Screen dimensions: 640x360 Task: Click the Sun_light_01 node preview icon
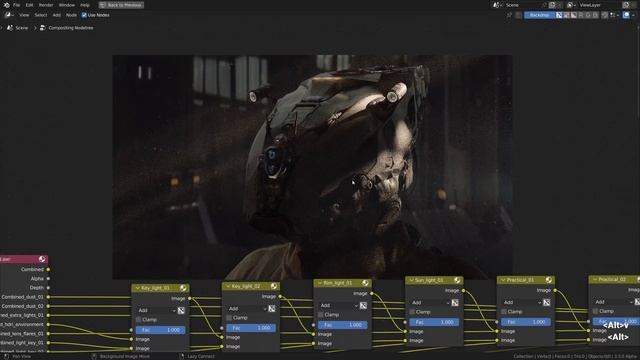[457, 280]
